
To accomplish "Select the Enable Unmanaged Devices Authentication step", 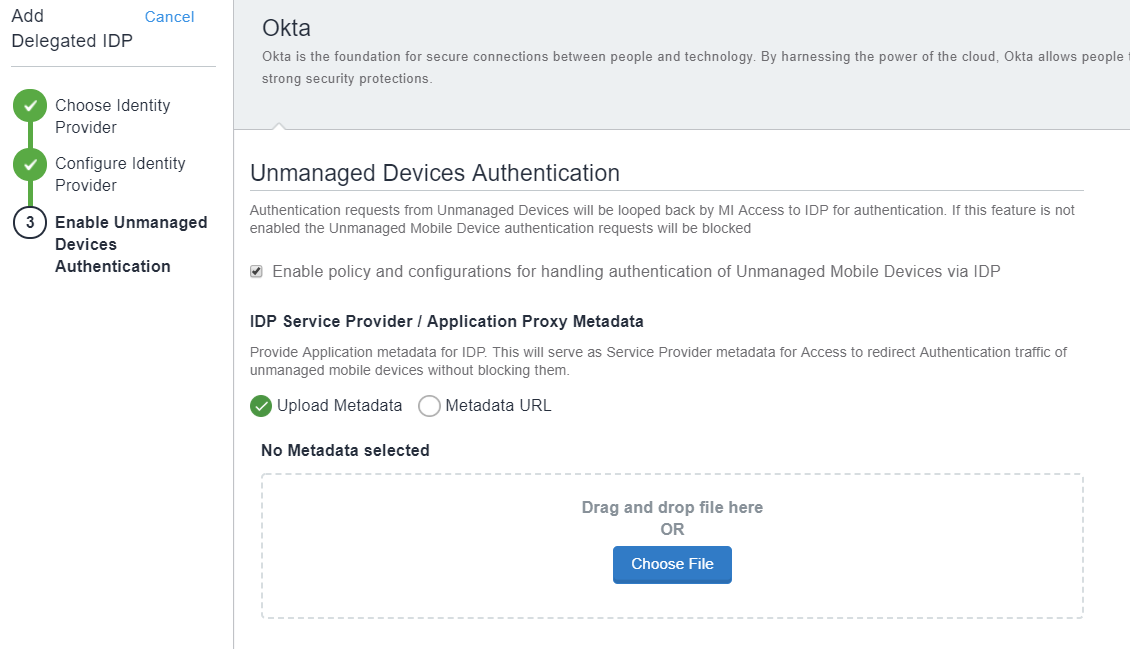I will point(130,244).
